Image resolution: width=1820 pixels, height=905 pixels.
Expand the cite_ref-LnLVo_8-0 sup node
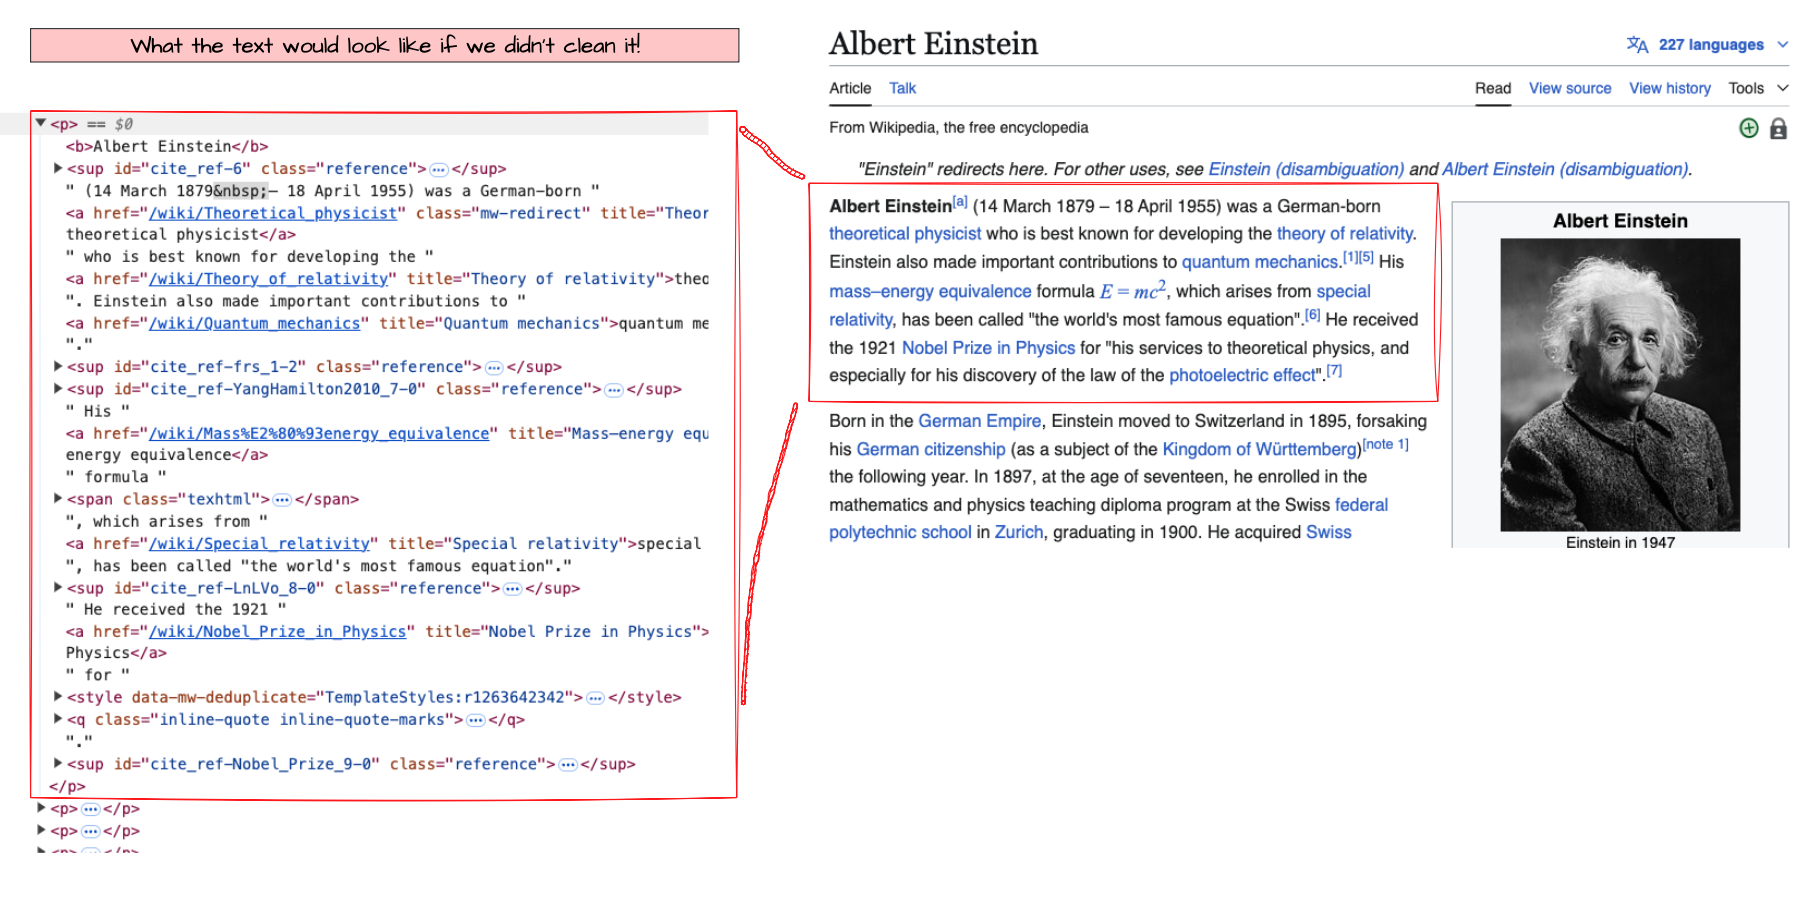[58, 587]
